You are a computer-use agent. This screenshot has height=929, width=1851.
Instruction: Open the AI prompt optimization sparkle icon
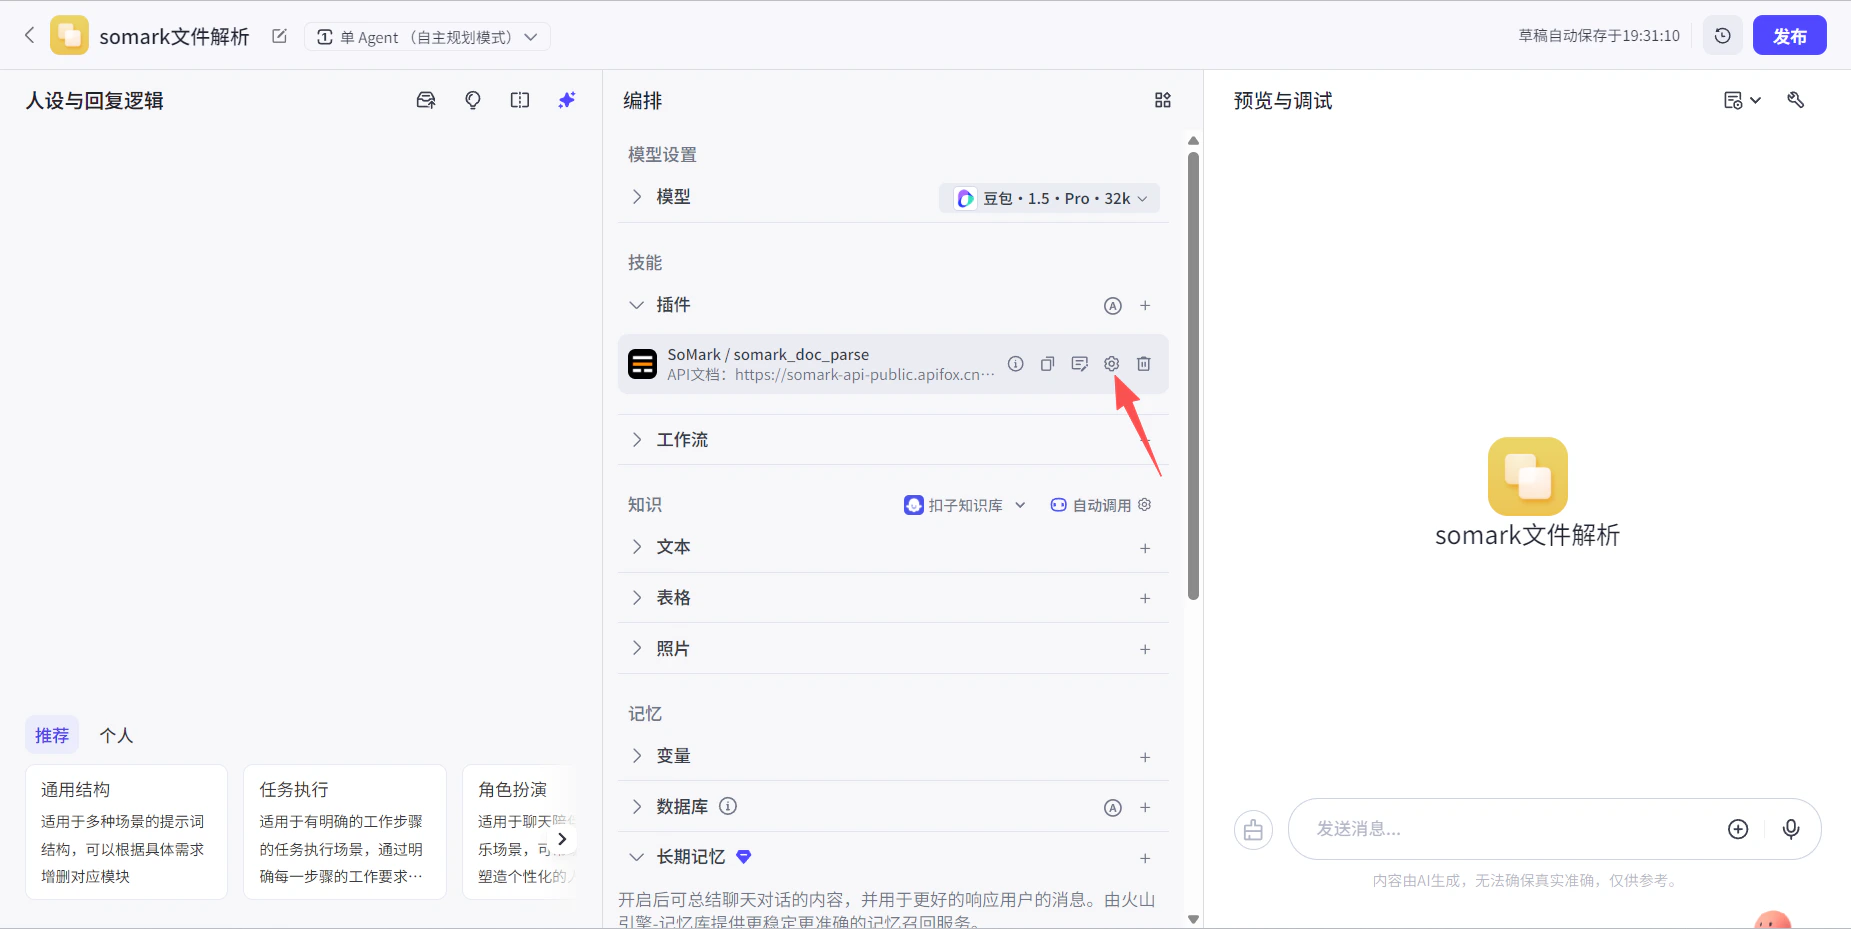pyautogui.click(x=567, y=100)
